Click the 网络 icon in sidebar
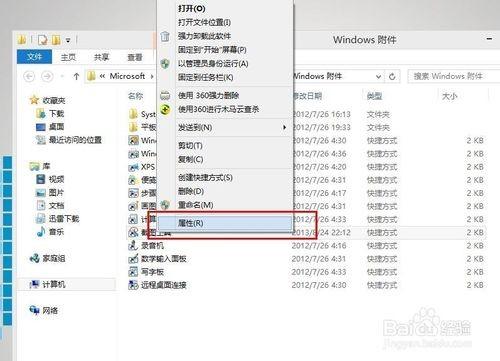The height and width of the screenshot is (361, 500). coord(34,310)
